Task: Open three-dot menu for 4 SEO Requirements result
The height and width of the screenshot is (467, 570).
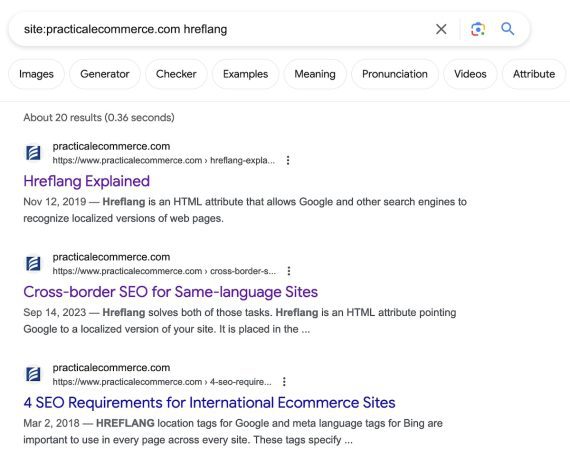Action: point(284,382)
